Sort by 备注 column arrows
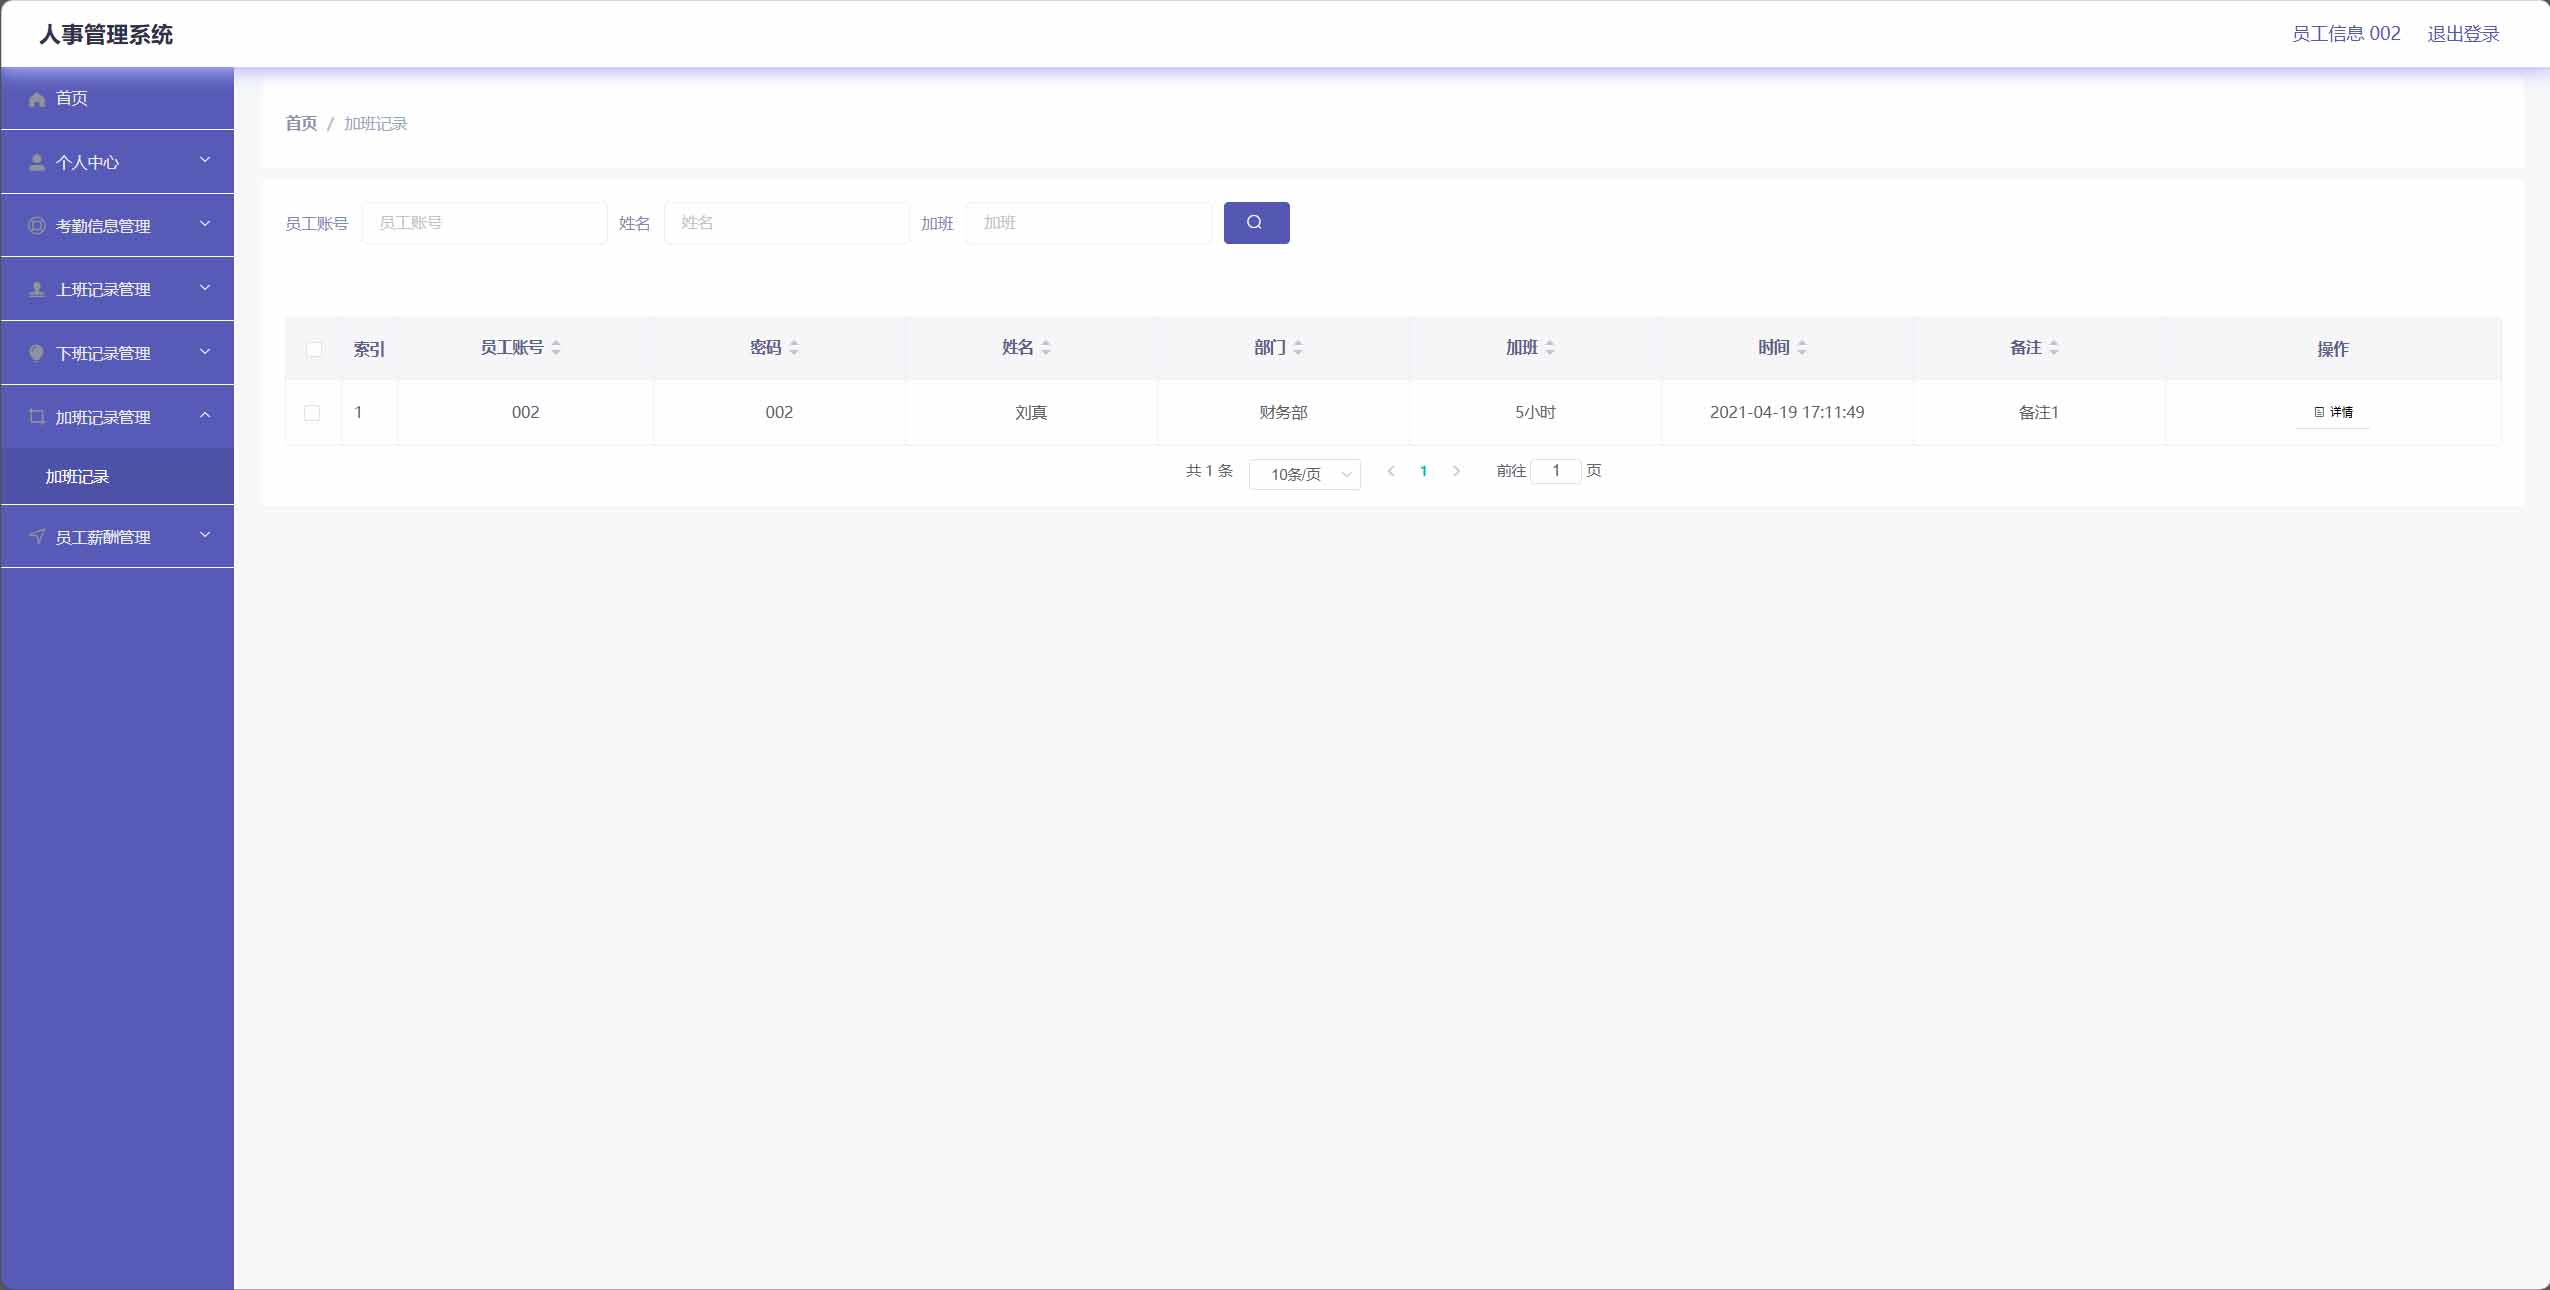Viewport: 2550px width, 1290px height. tap(2054, 348)
